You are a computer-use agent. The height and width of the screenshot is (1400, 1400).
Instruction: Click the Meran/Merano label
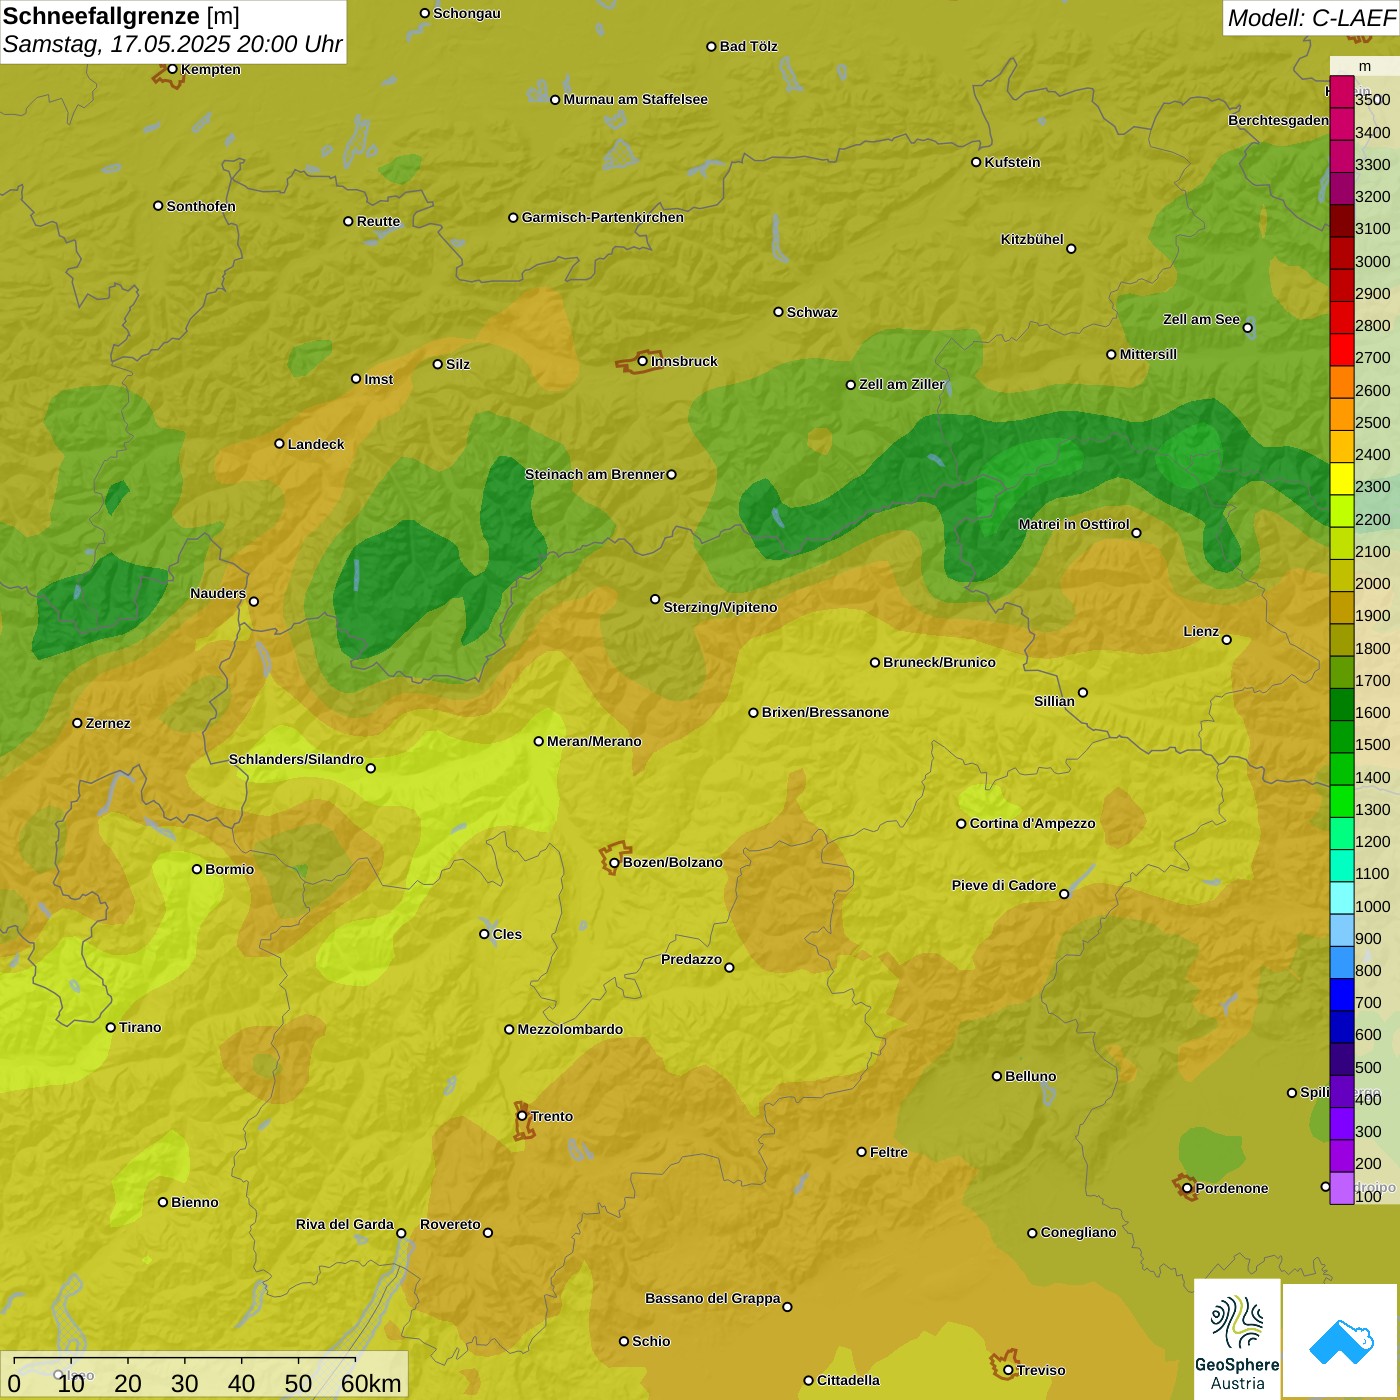tap(595, 741)
